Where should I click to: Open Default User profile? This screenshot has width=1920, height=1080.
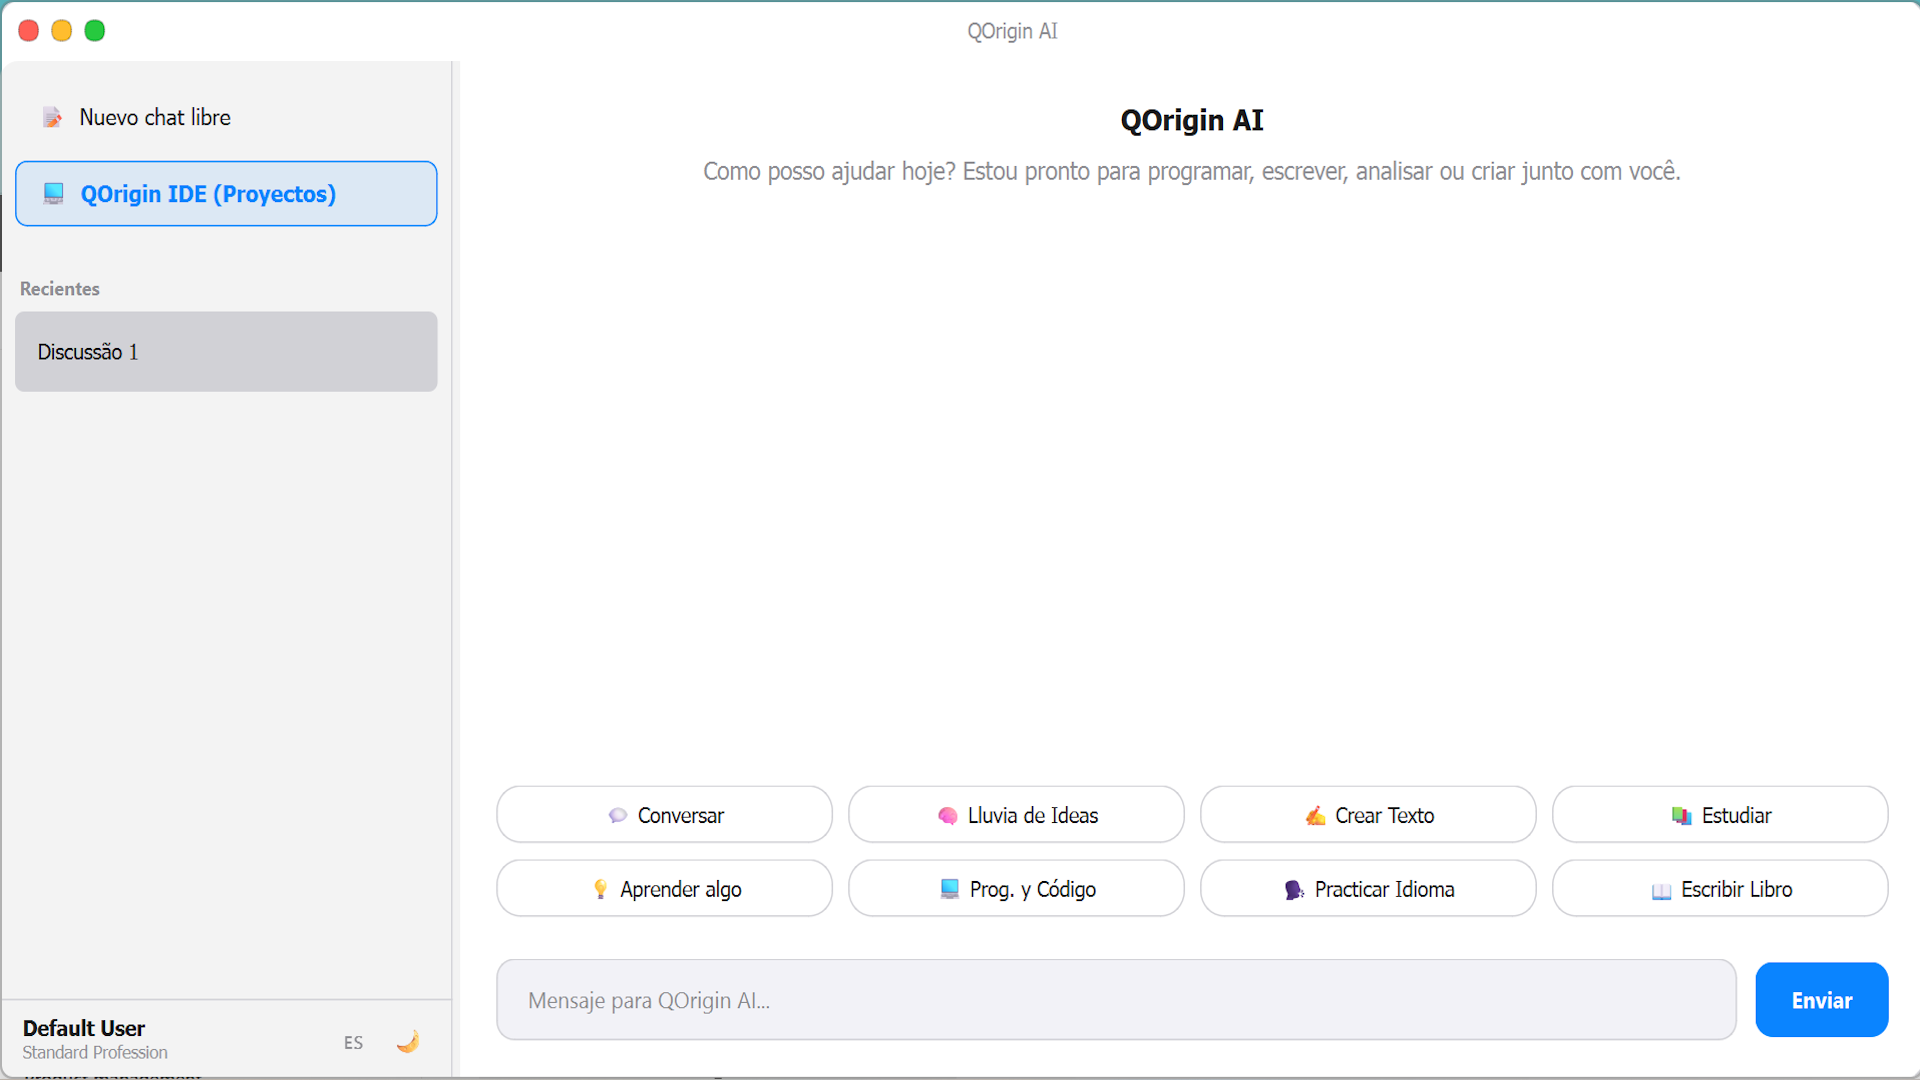click(84, 1028)
